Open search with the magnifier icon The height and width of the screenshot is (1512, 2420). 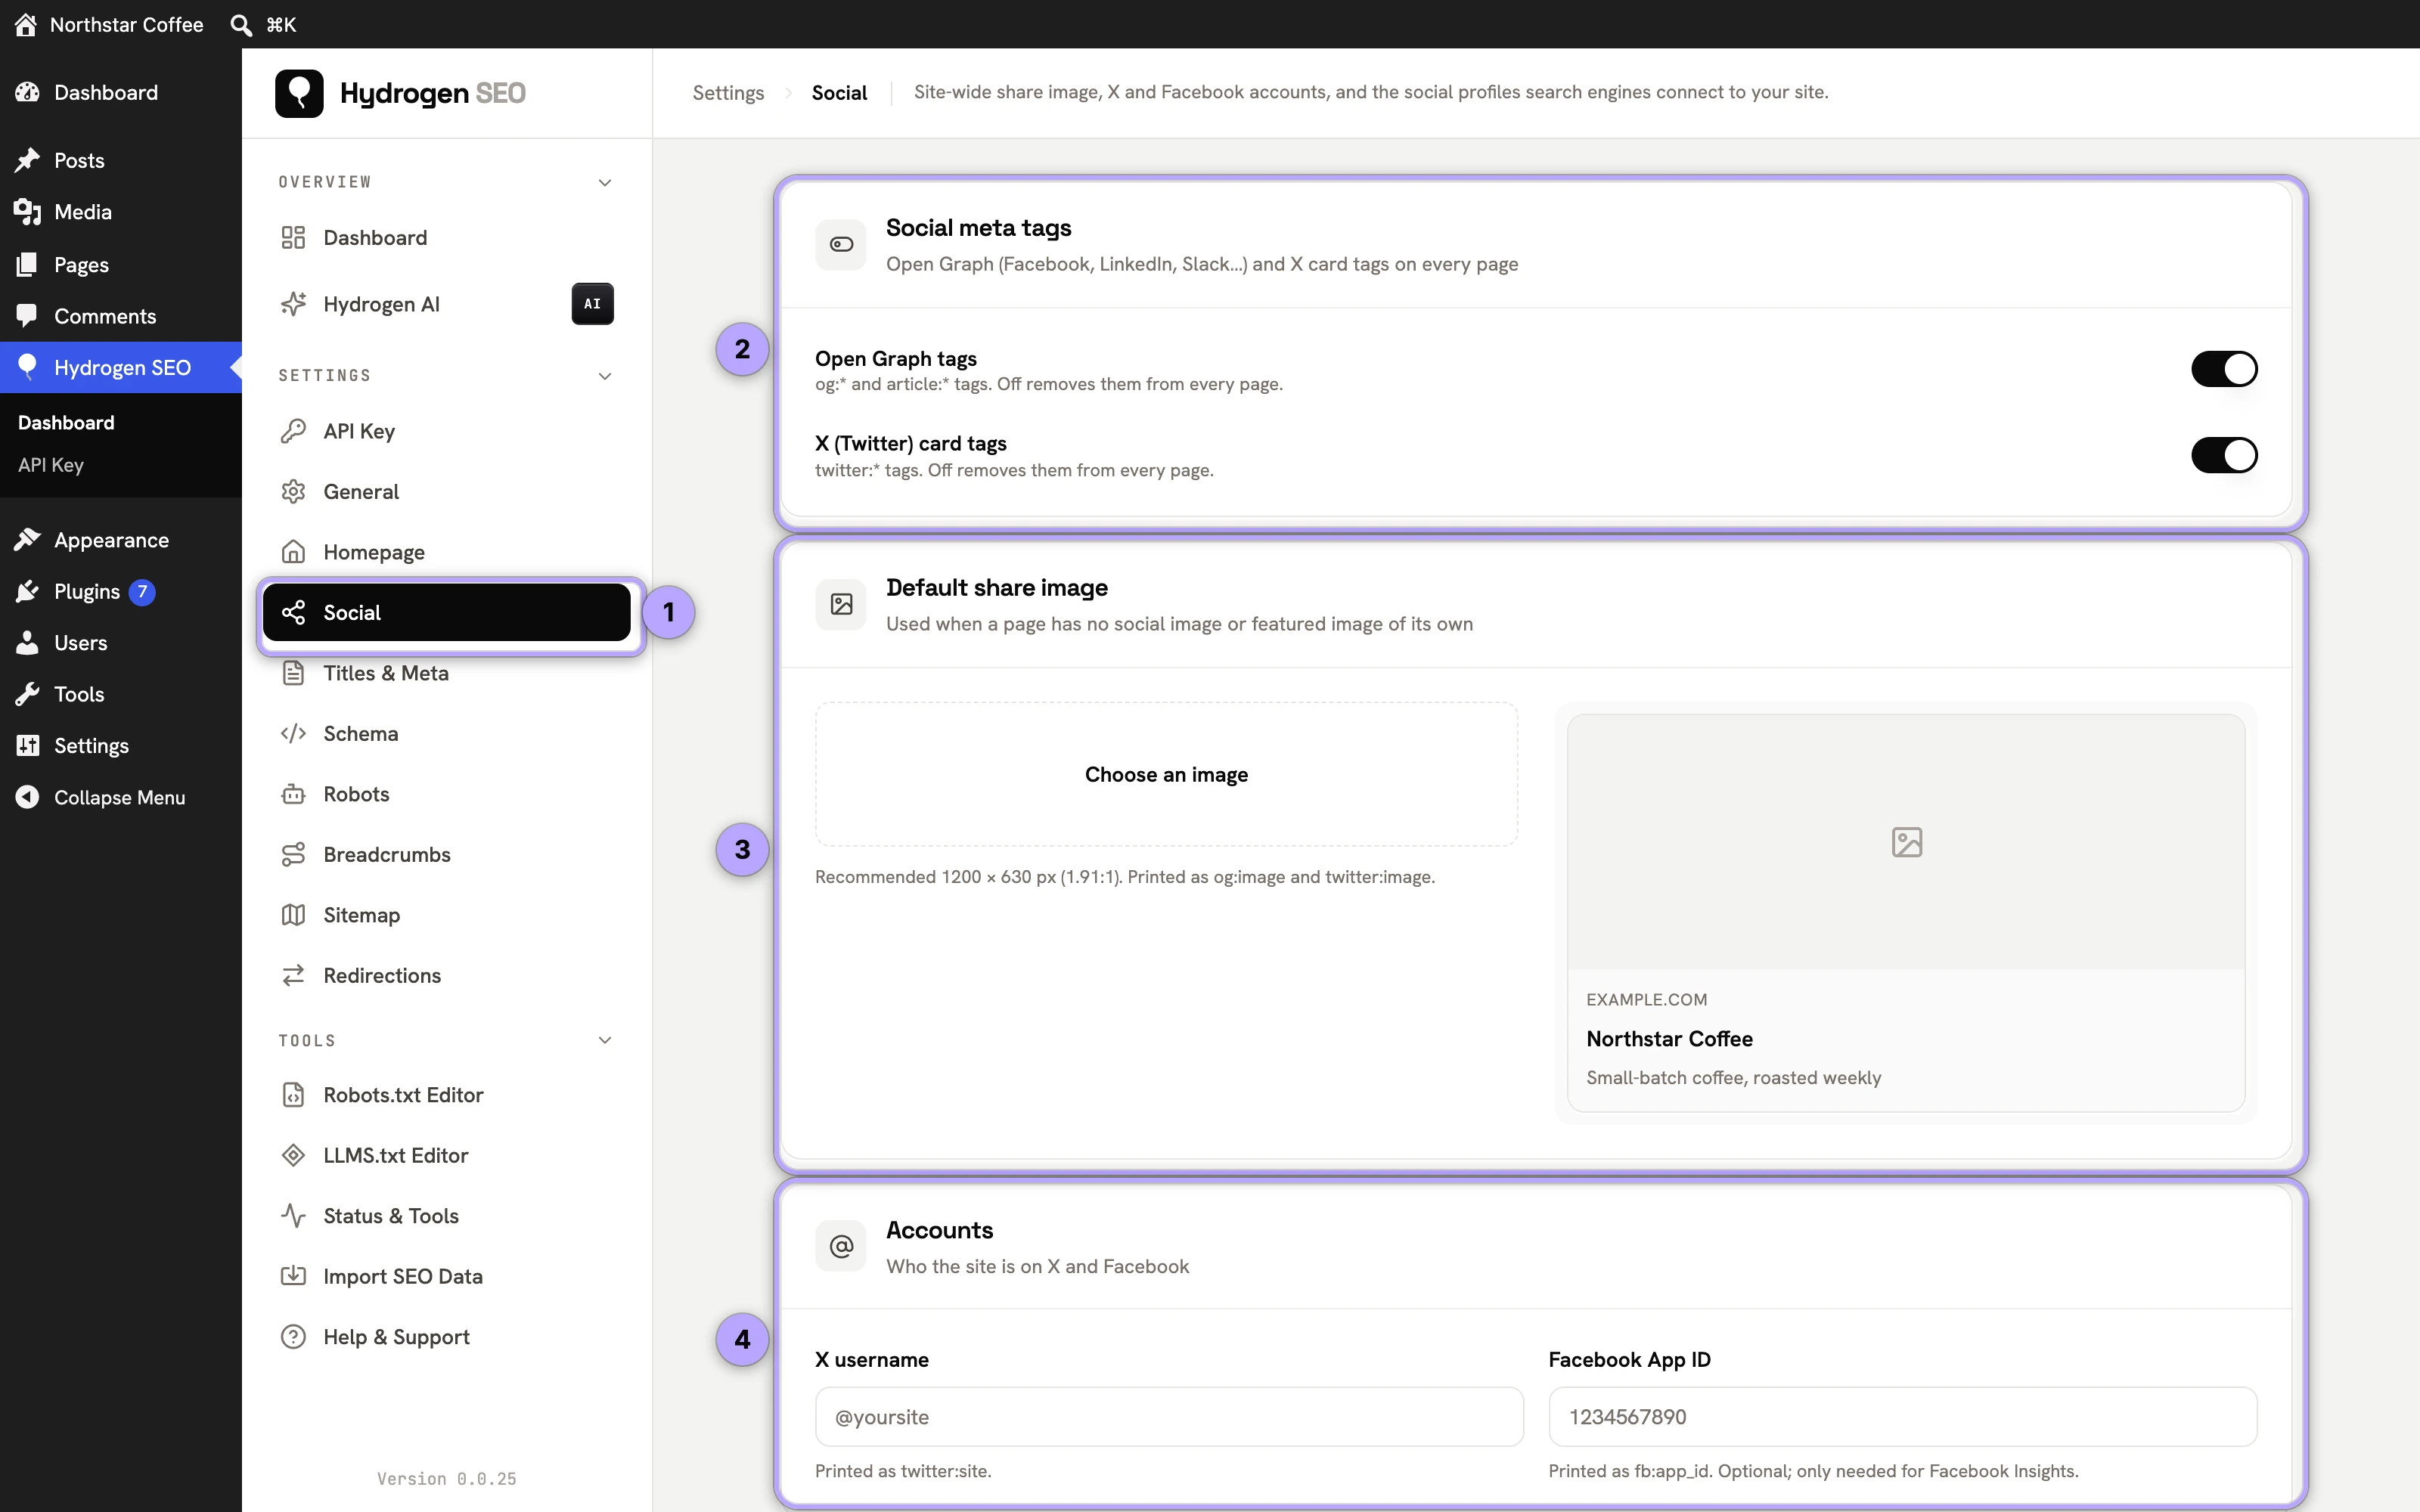(241, 24)
